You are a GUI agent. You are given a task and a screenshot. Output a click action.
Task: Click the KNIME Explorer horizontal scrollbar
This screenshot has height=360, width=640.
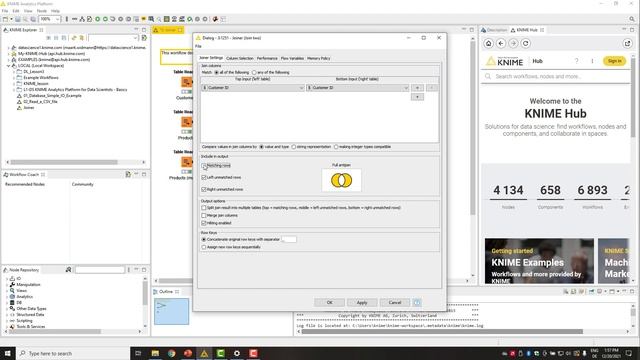pos(64,162)
